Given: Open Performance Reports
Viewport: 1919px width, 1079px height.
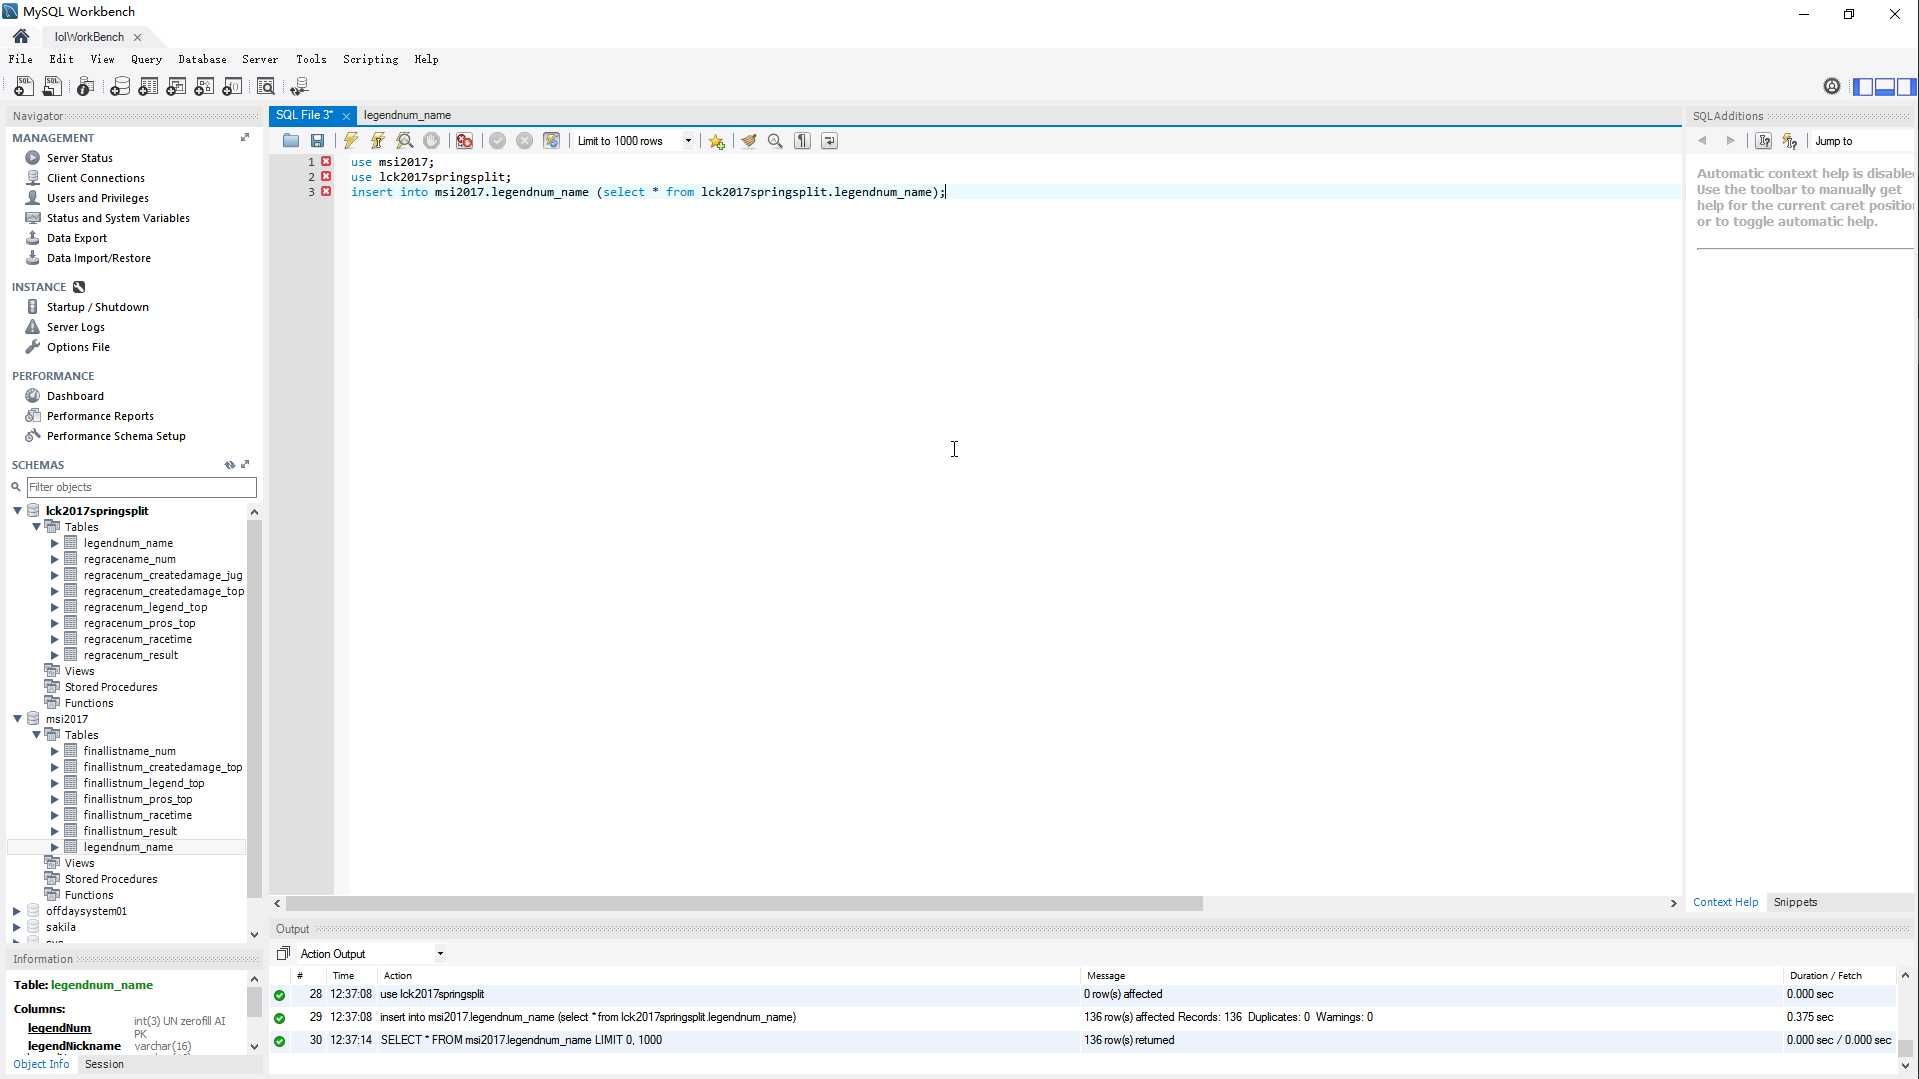Looking at the screenshot, I should coord(100,416).
